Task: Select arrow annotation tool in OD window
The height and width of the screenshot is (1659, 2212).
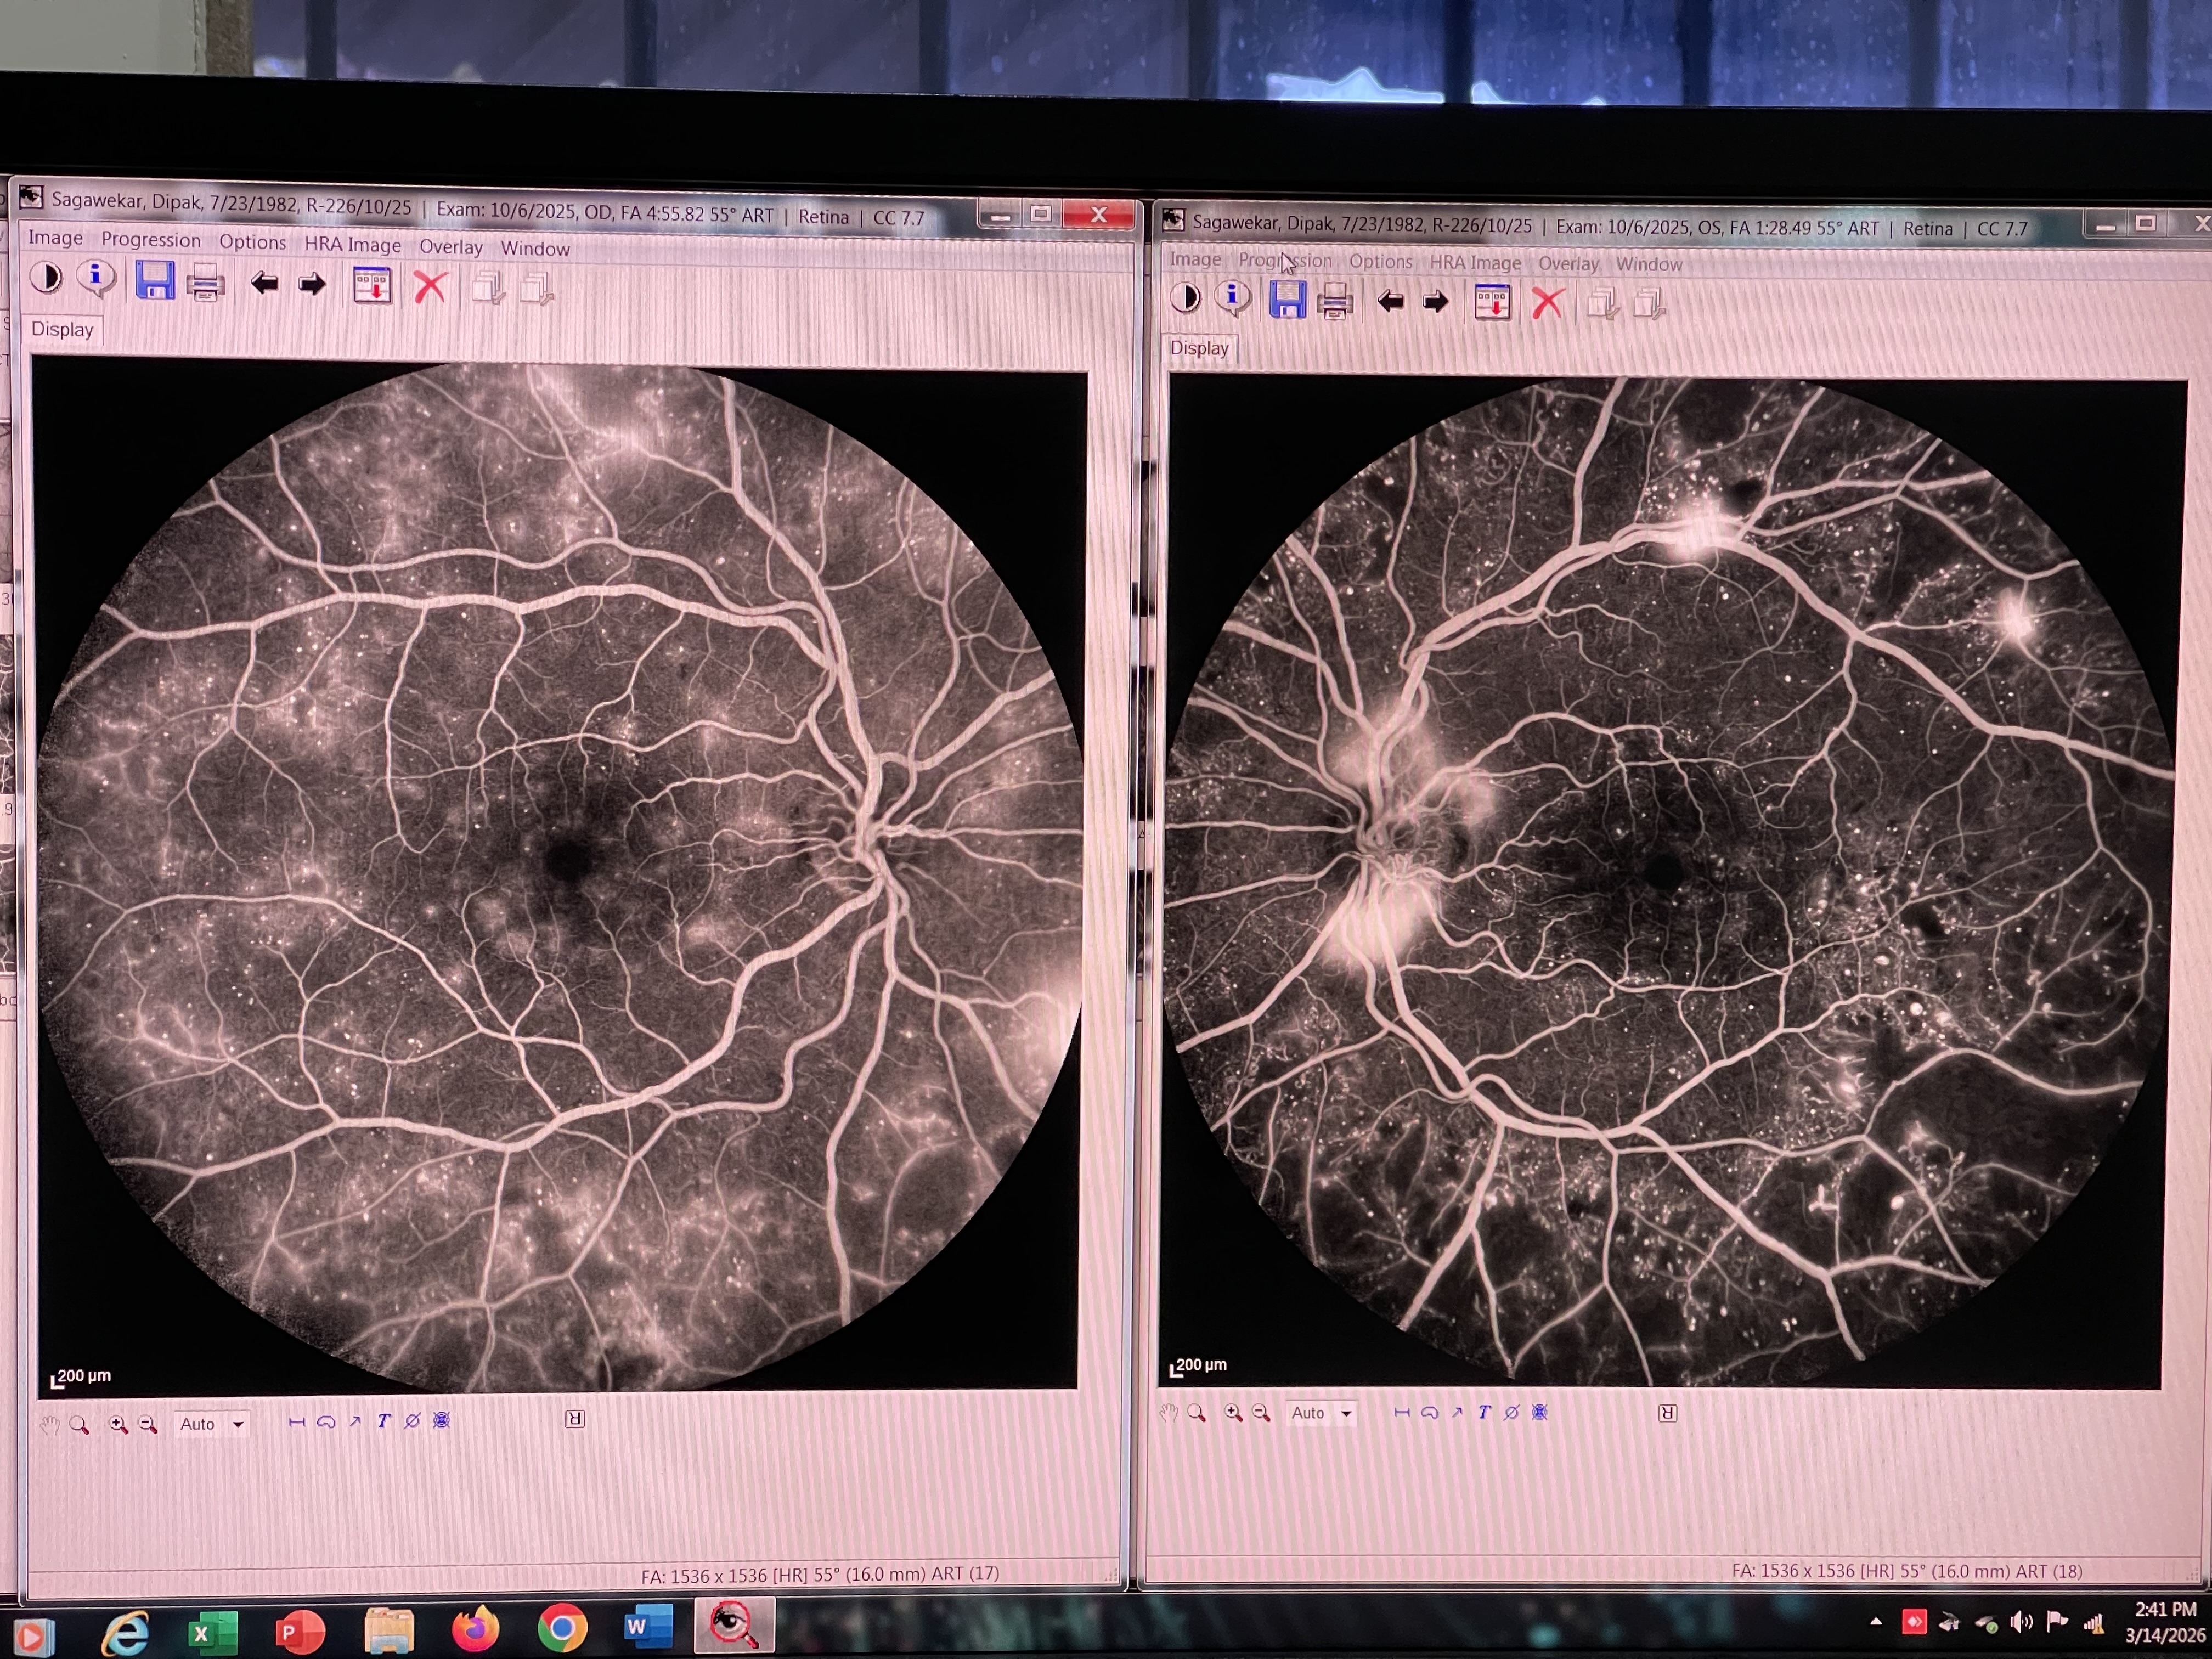Action: click(354, 1421)
